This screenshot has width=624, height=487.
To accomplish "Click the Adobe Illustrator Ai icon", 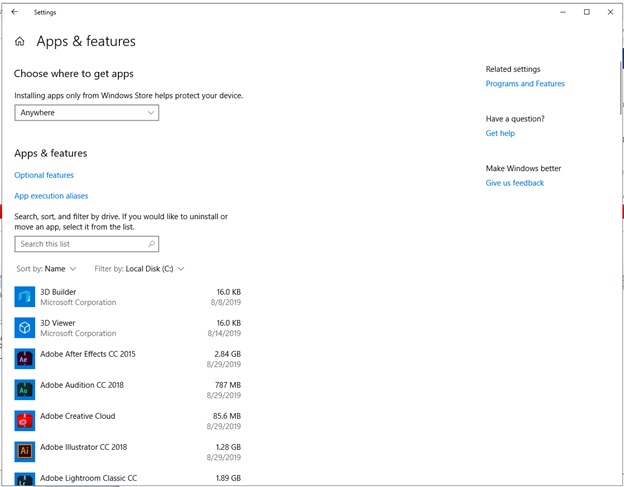I will [25, 452].
